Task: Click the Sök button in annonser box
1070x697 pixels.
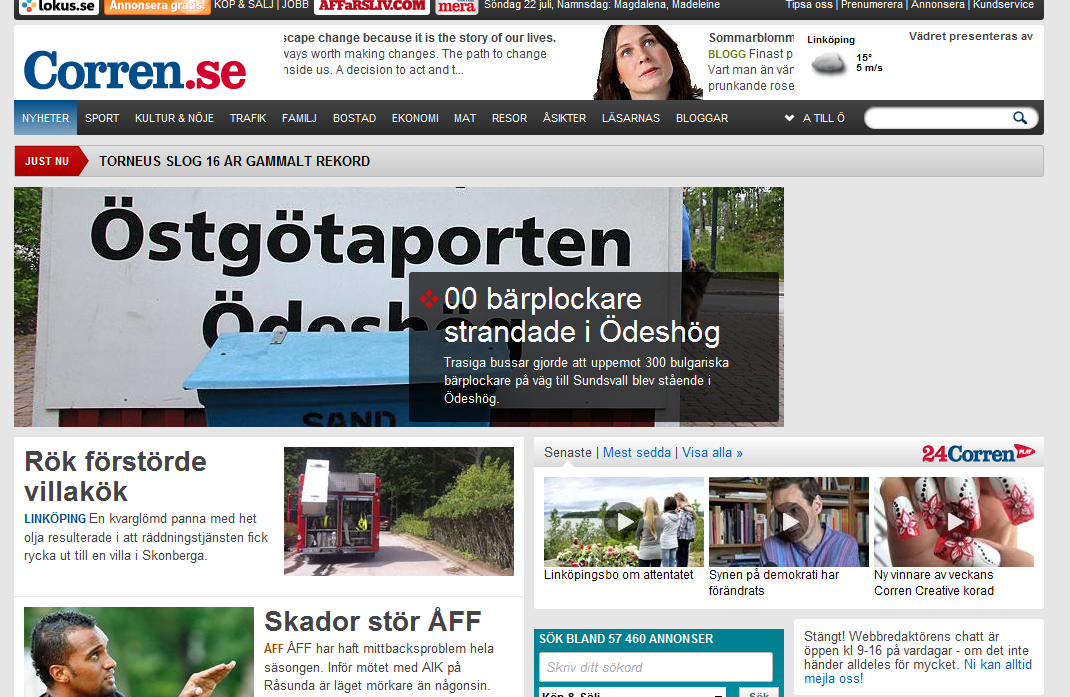Action: (759, 693)
